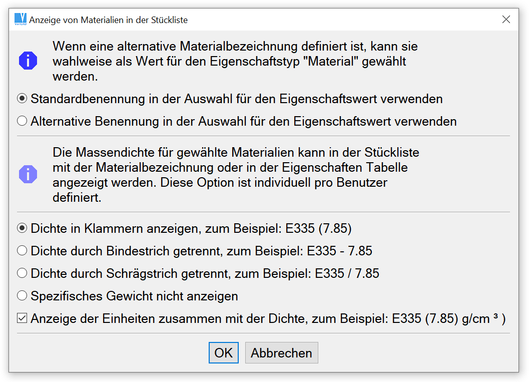Image resolution: width=529 pixels, height=382 pixels.
Task: Click the 'E335 (7.85) g/cm³' example text
Action: [449, 318]
